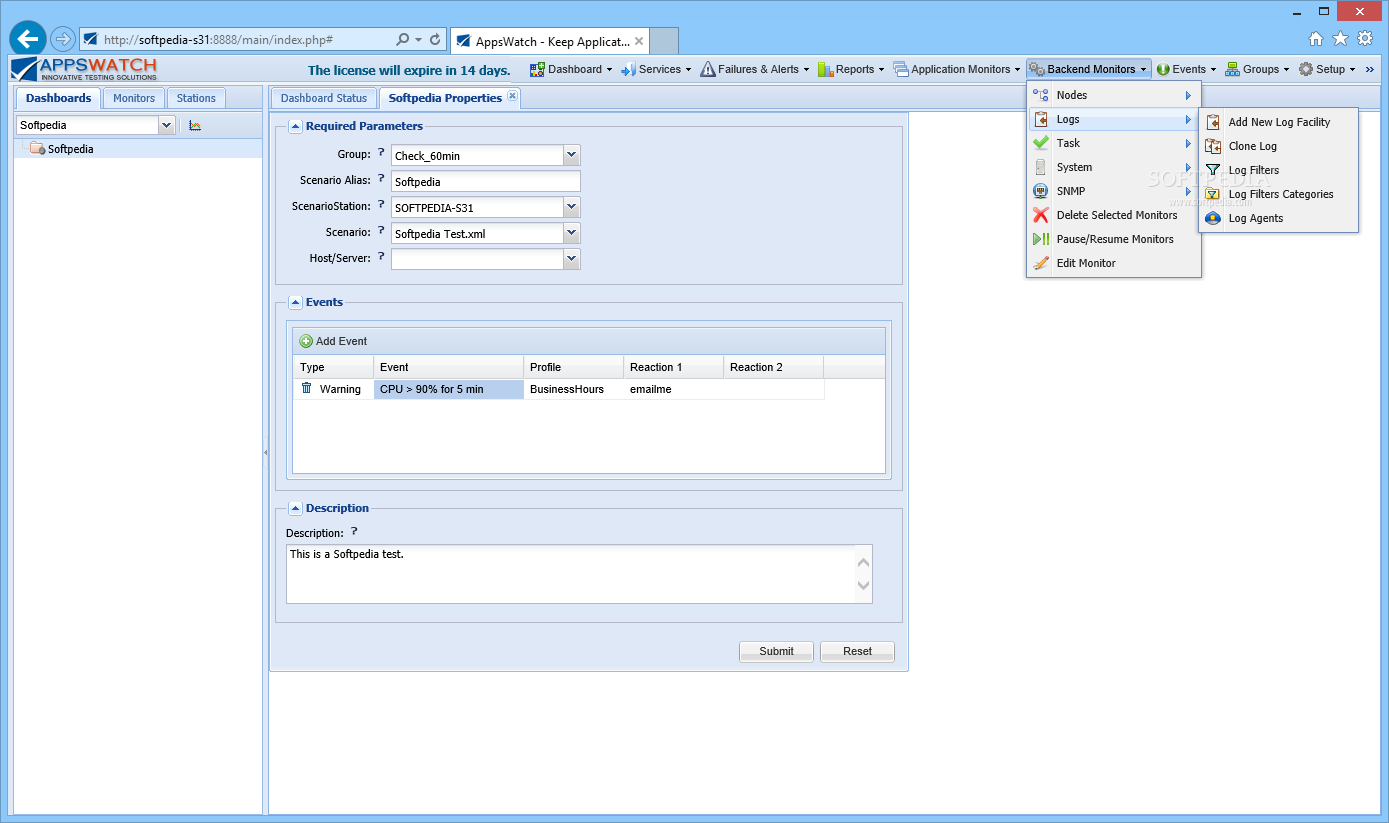Click the green plus Add Event icon

[x=306, y=341]
